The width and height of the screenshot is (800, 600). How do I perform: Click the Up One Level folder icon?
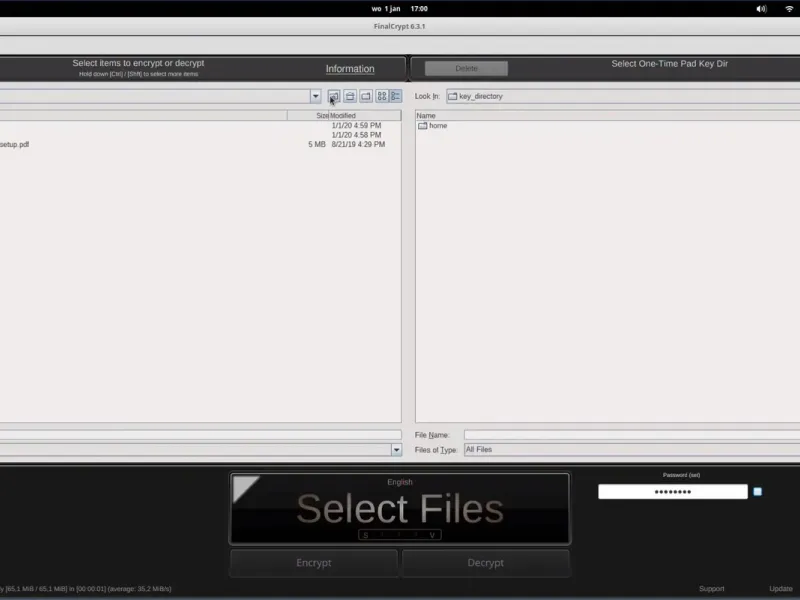pyautogui.click(x=334, y=96)
